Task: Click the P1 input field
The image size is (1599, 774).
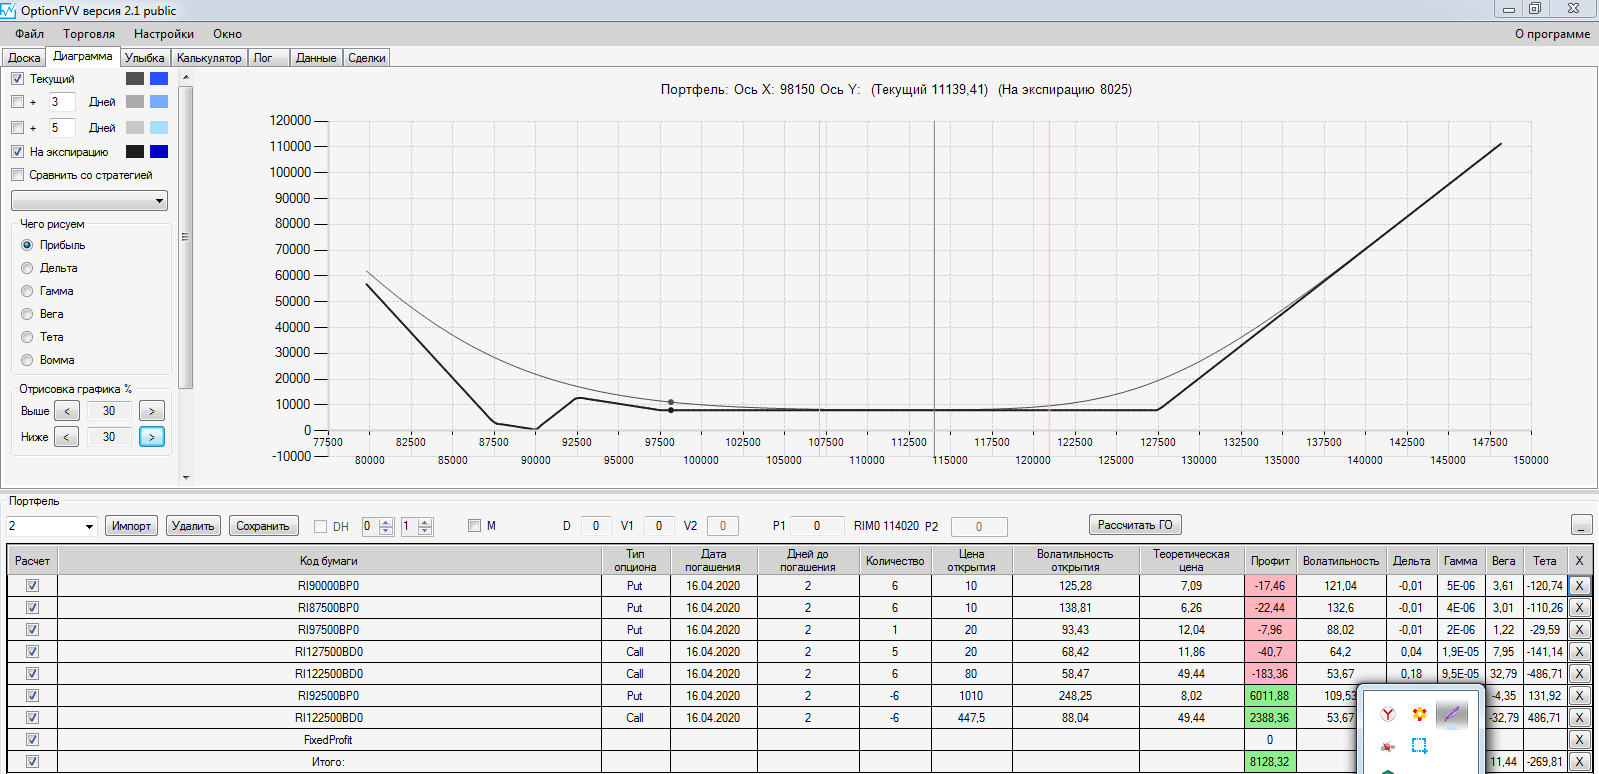Action: pyautogui.click(x=816, y=526)
